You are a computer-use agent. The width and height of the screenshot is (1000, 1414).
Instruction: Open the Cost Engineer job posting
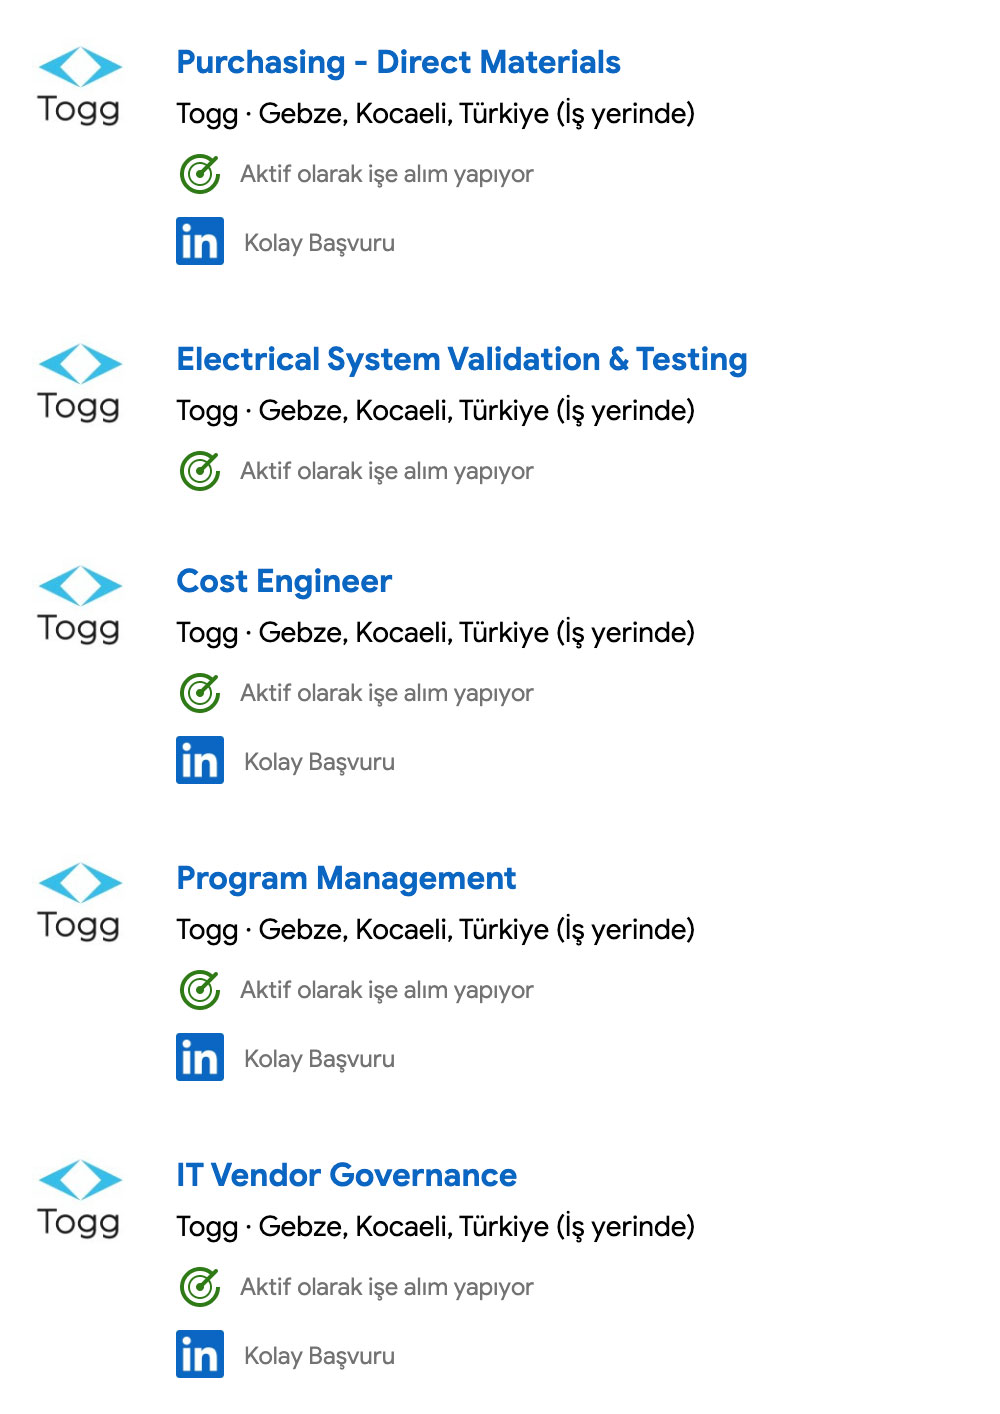[x=284, y=581]
